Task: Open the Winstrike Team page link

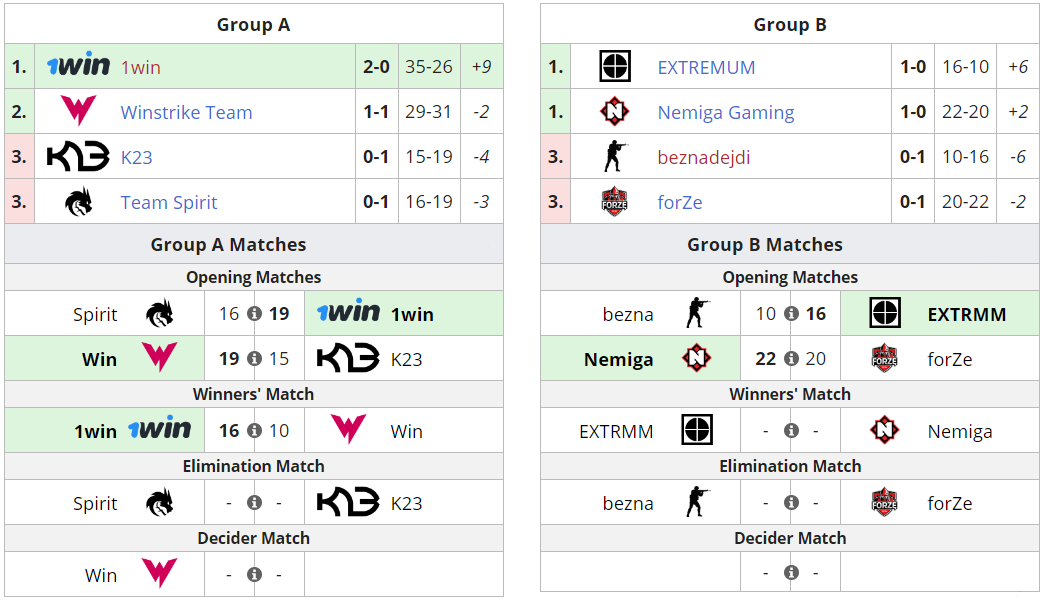Action: coord(186,112)
